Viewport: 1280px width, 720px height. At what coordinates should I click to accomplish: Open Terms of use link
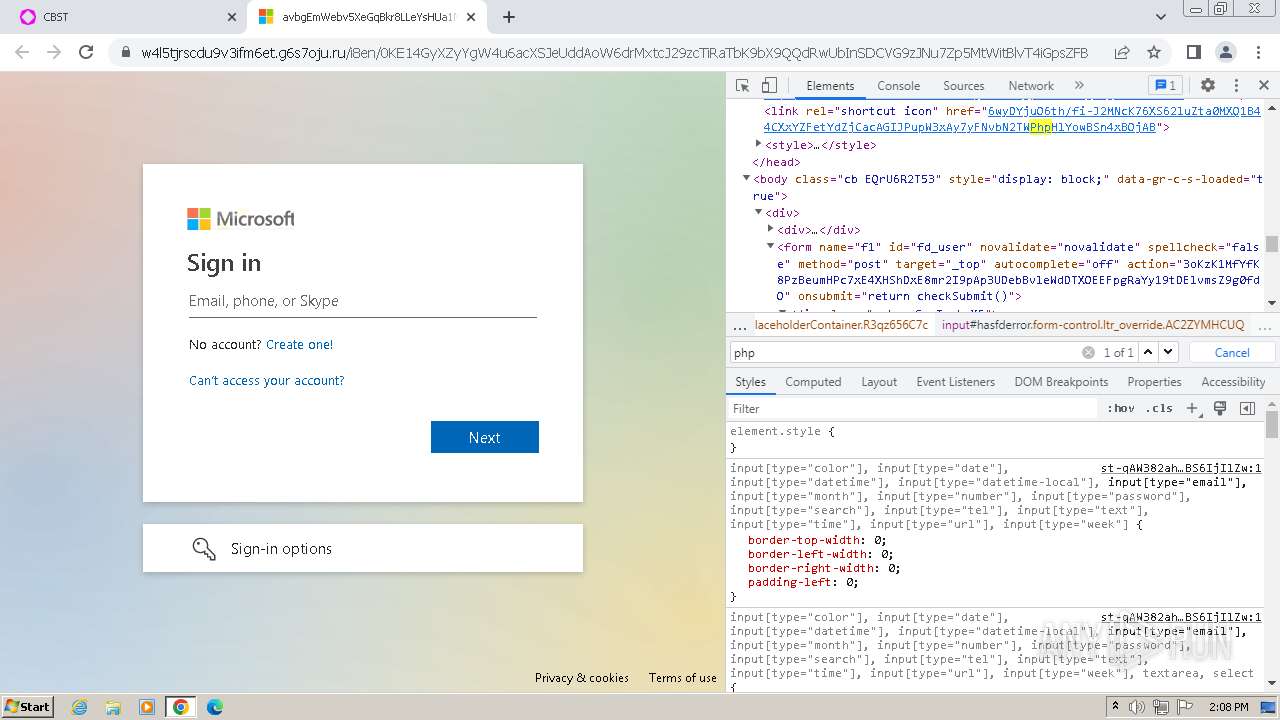pos(683,677)
